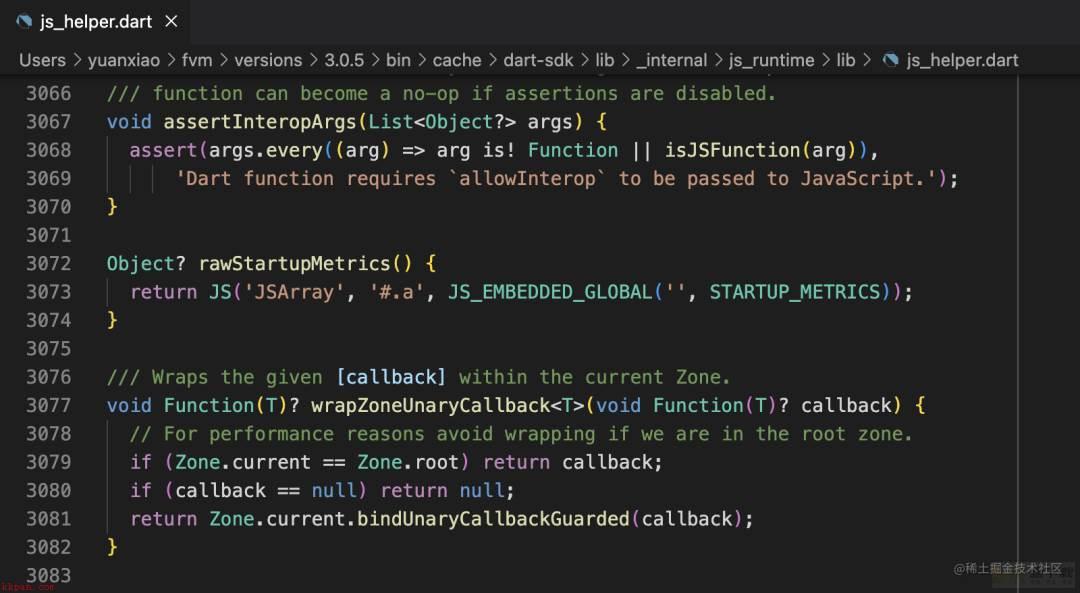Click the Dart icon in the breadcrumb
Image resolution: width=1080 pixels, height=593 pixels.
tap(890, 60)
